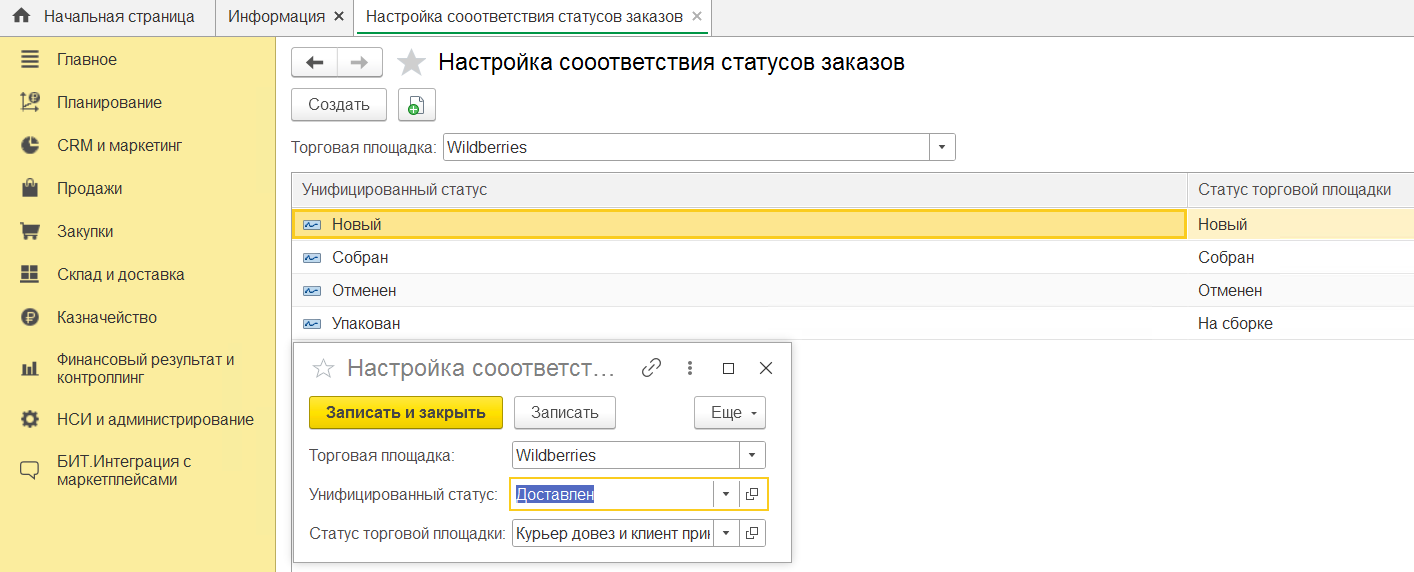The image size is (1414, 572).
Task: Expand the Wildberries filter dropdown
Action: click(x=942, y=148)
